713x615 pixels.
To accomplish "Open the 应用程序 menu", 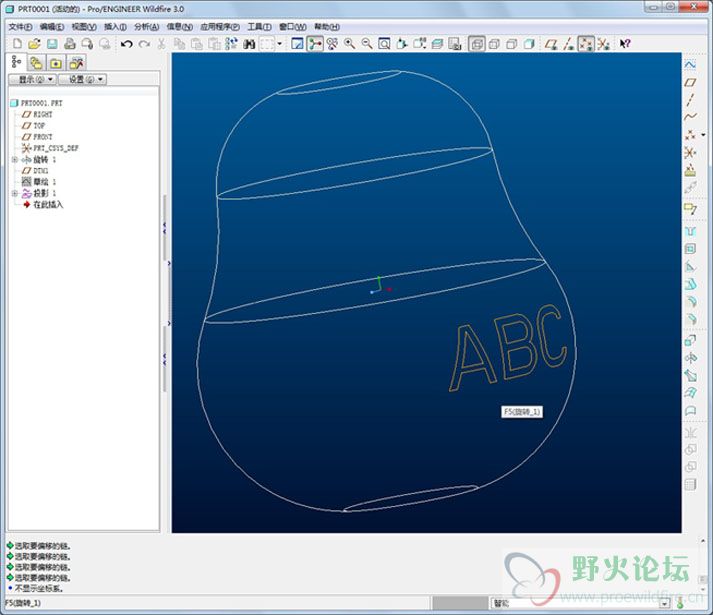I will click(220, 27).
